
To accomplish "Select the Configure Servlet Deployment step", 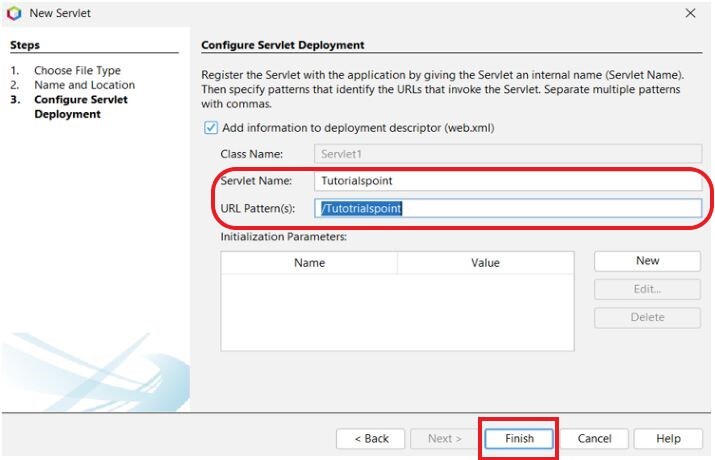I will coord(80,107).
